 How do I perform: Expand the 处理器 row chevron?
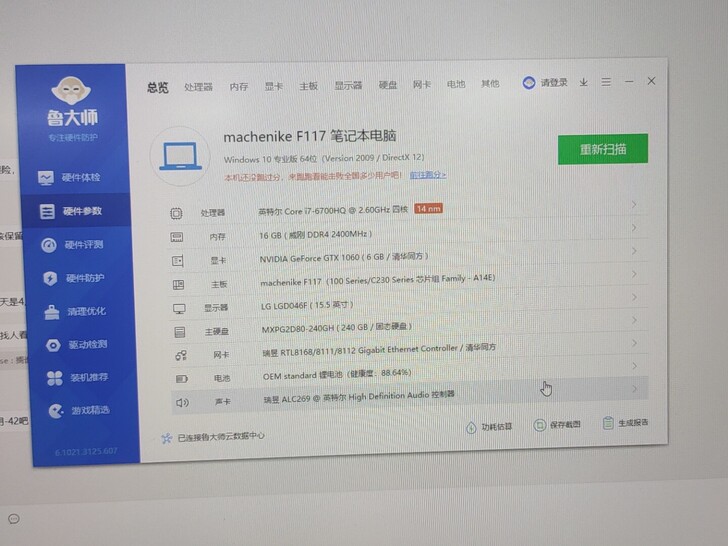[x=634, y=205]
